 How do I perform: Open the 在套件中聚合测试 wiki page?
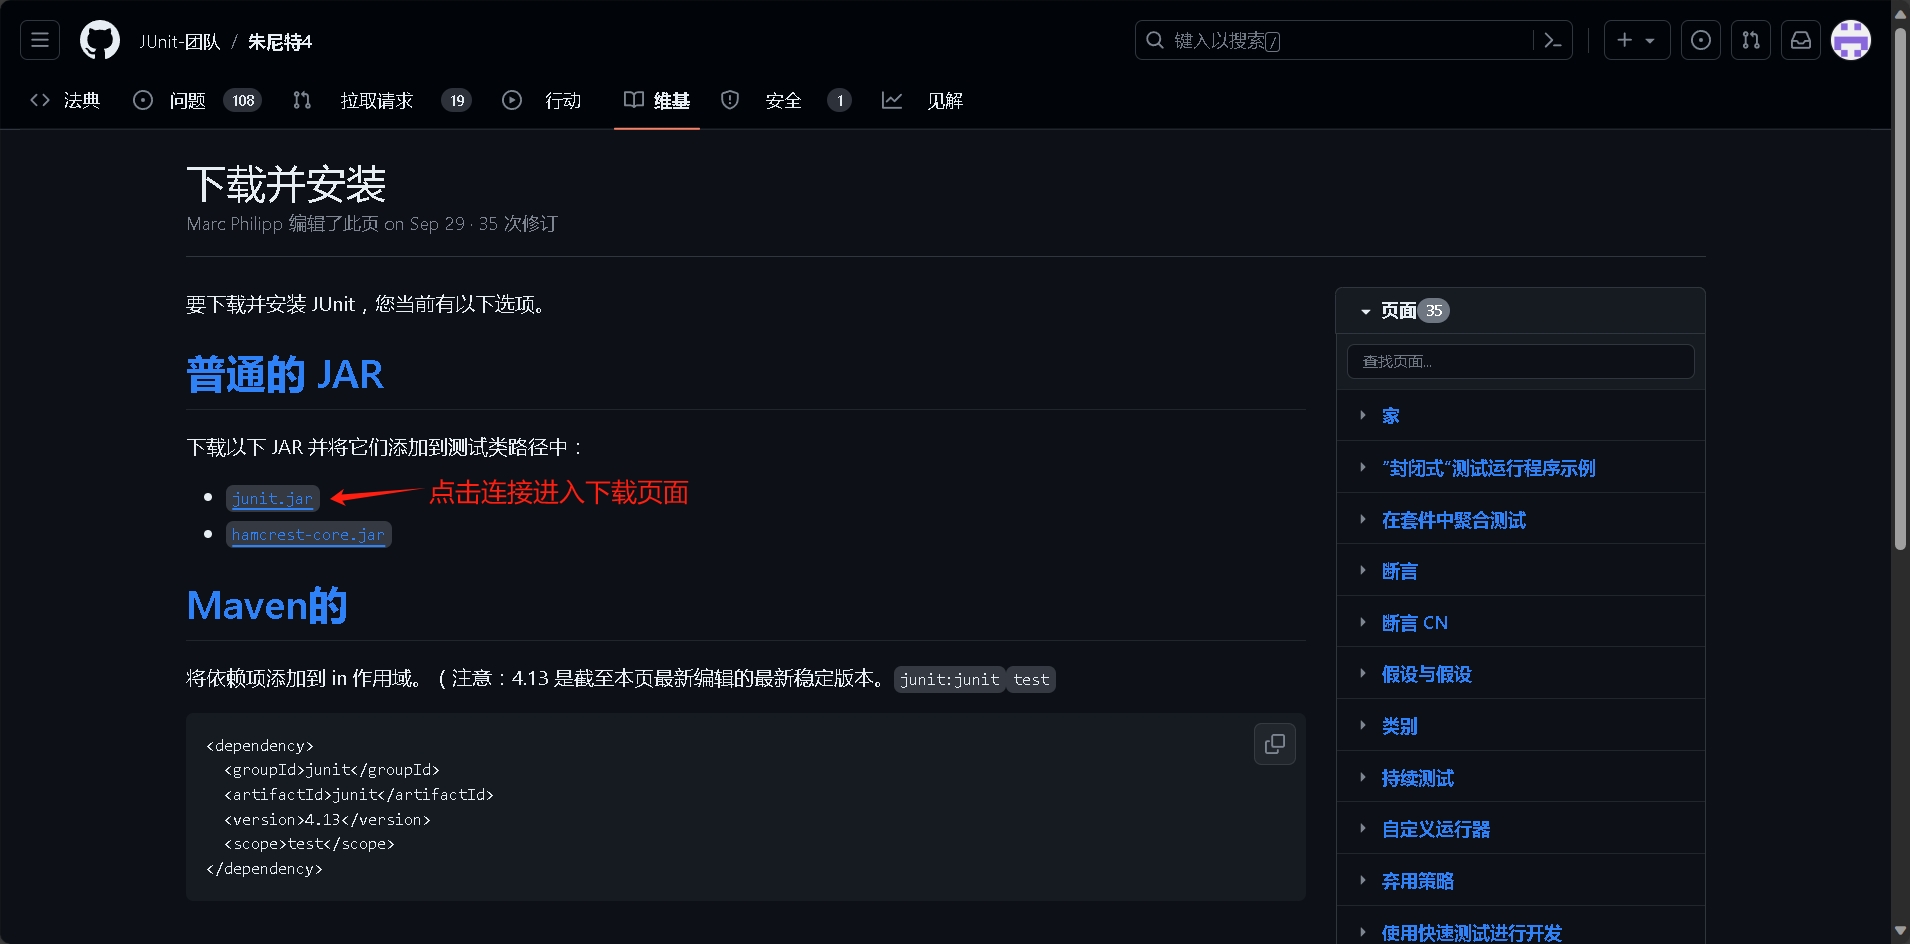(1453, 520)
